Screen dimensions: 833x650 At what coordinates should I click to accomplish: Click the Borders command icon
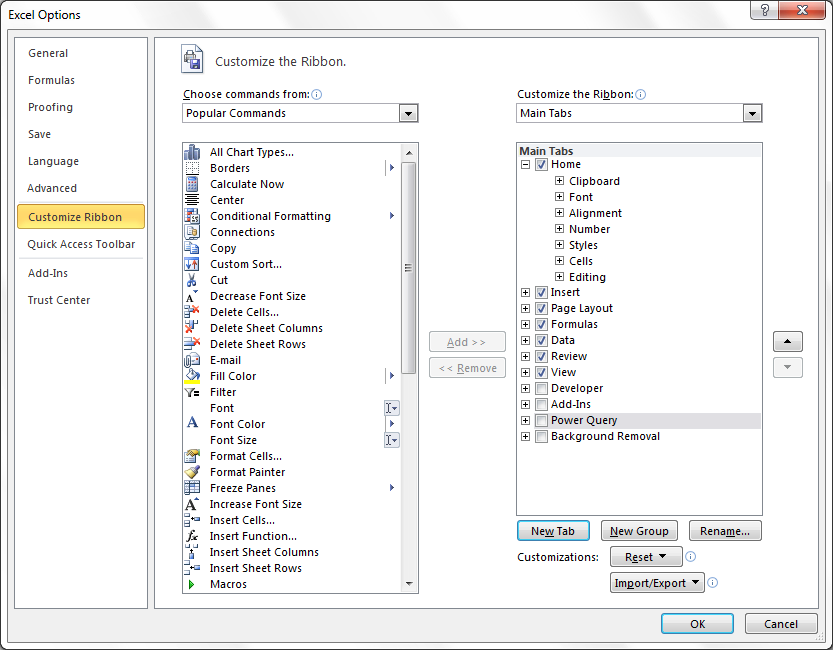[192, 168]
